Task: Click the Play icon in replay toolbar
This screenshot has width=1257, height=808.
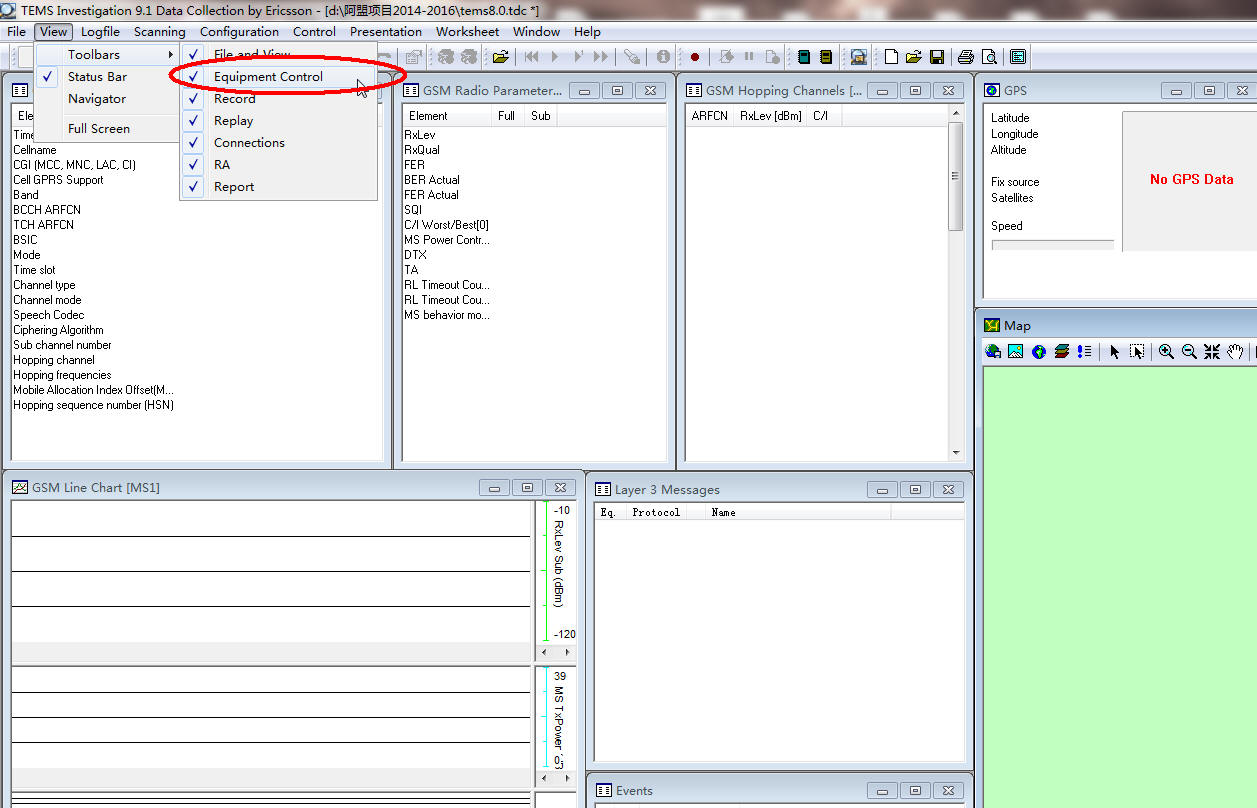Action: point(555,57)
